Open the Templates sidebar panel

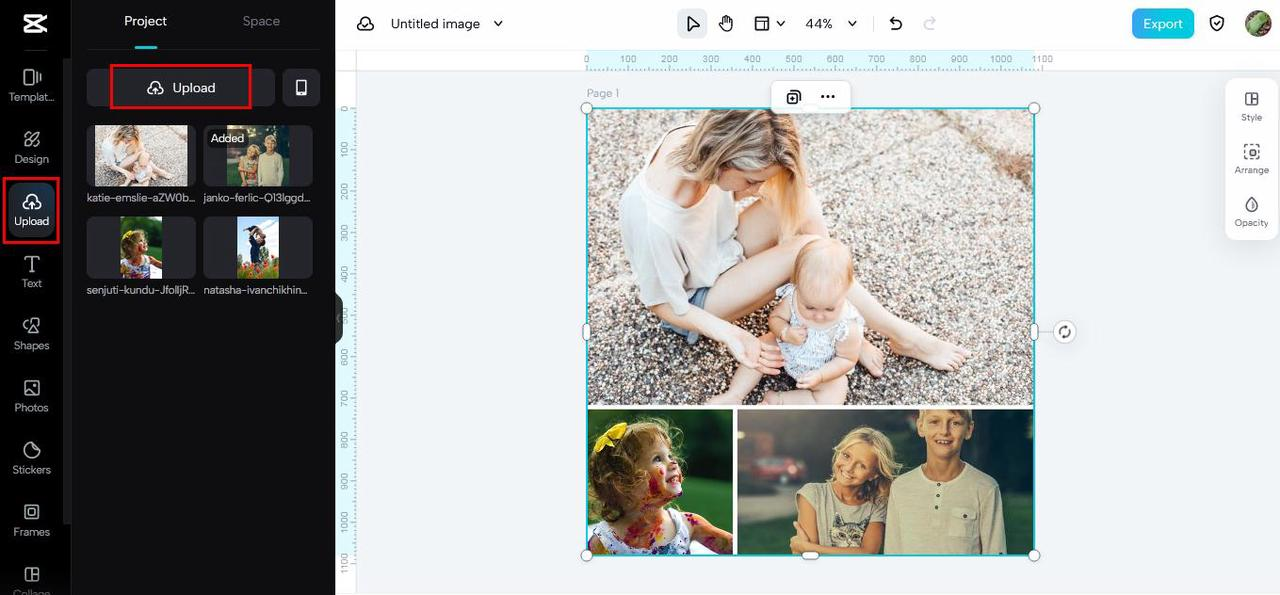point(31,86)
